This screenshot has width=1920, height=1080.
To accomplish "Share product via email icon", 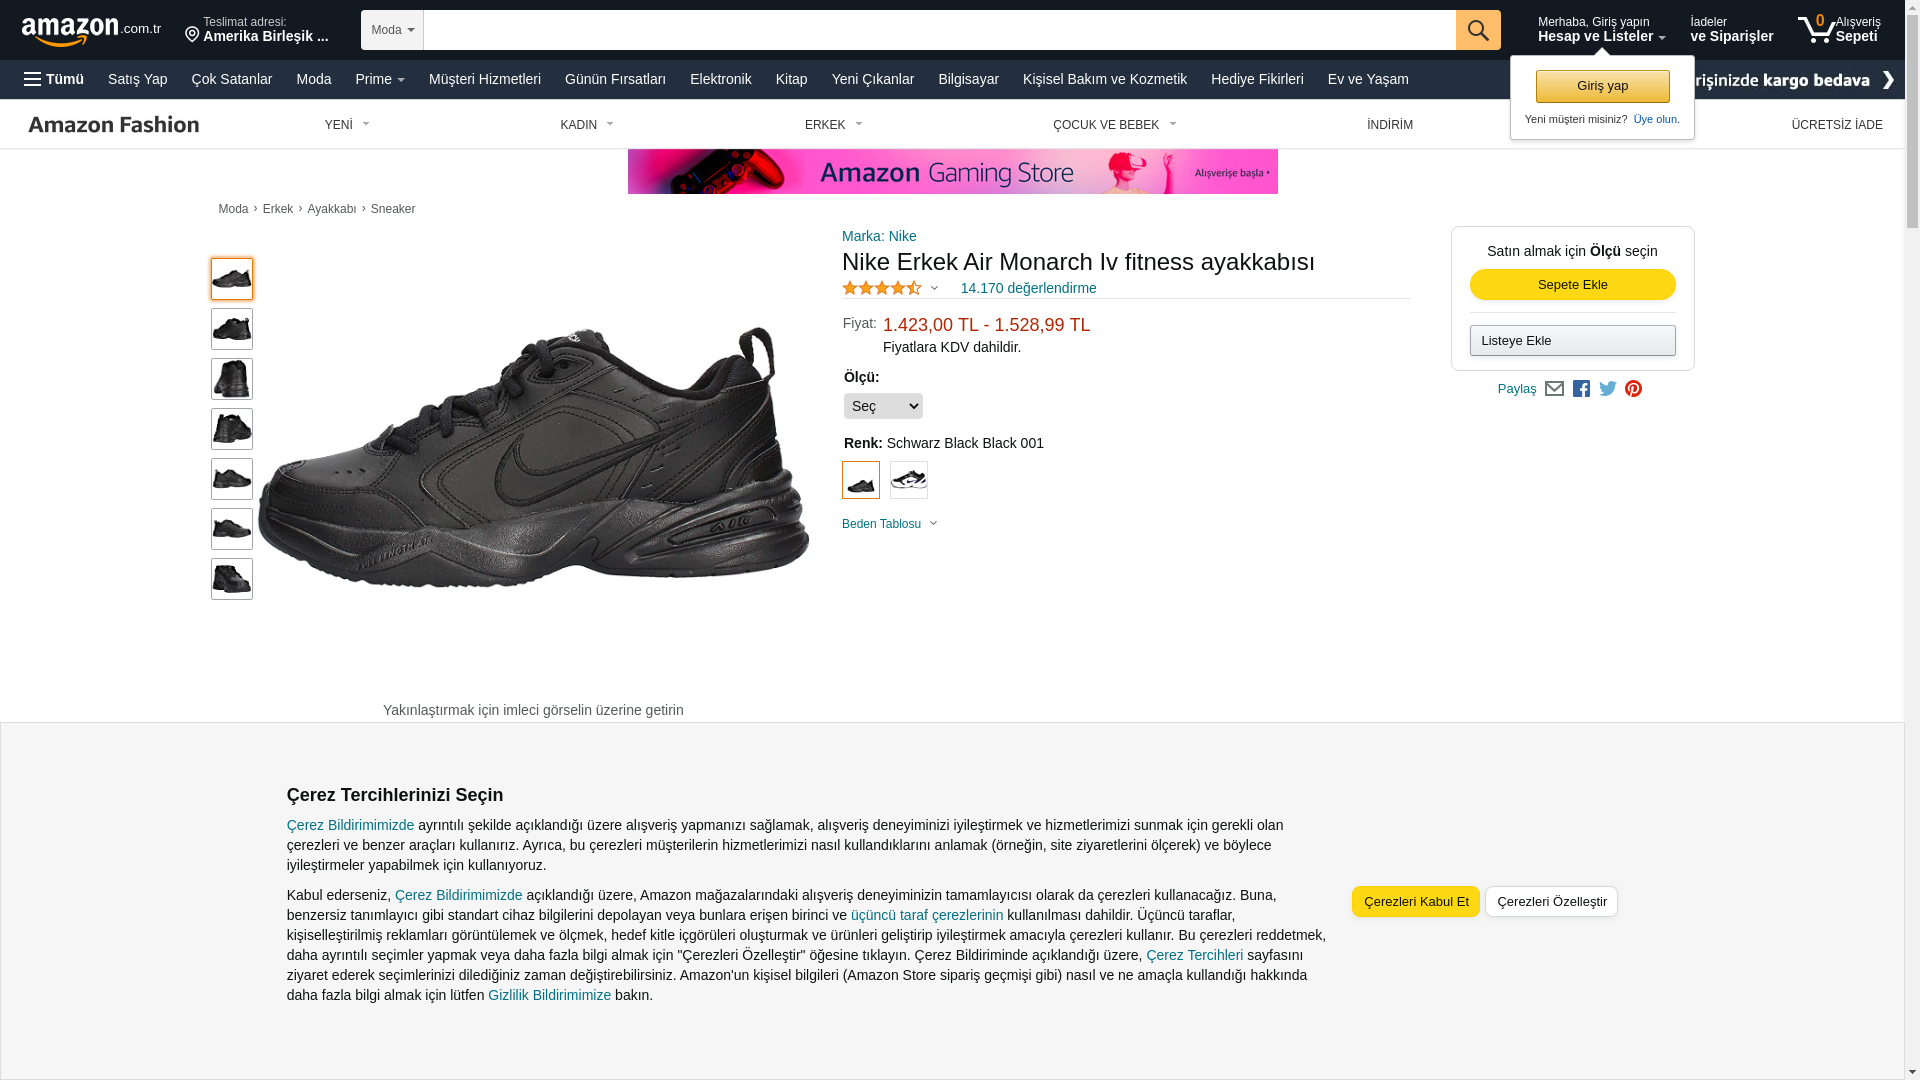I will point(1554,389).
